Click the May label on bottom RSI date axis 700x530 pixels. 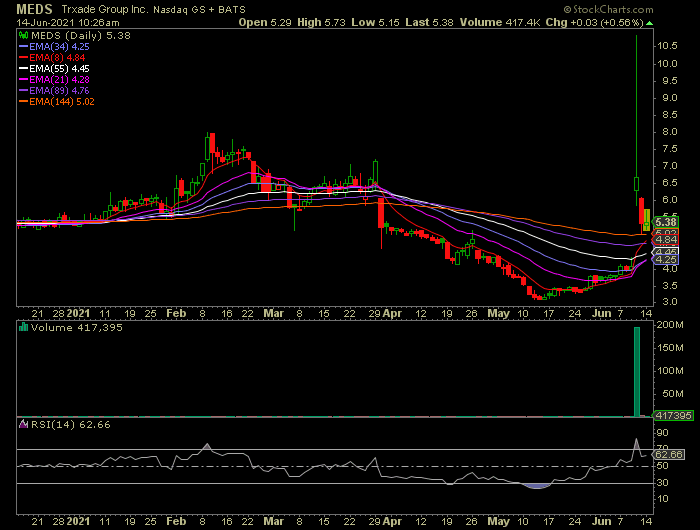click(498, 522)
